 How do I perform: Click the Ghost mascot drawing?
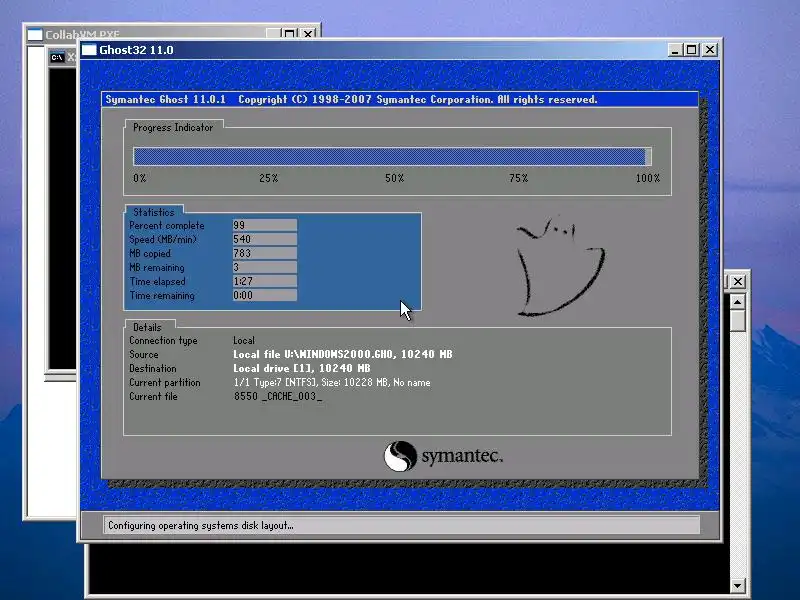click(x=560, y=265)
